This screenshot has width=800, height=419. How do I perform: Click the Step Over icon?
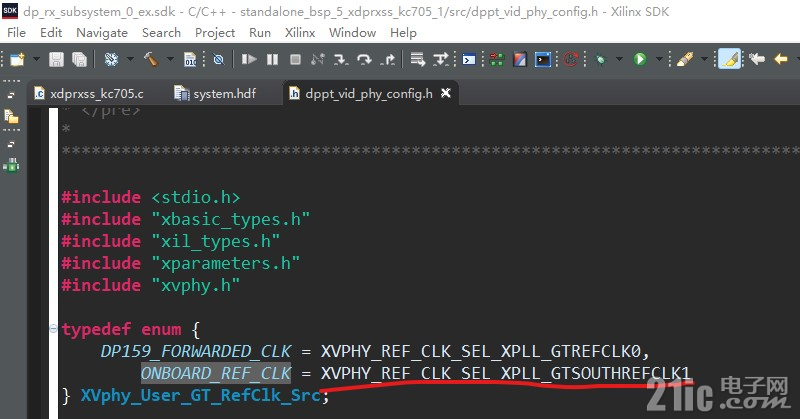click(364, 60)
